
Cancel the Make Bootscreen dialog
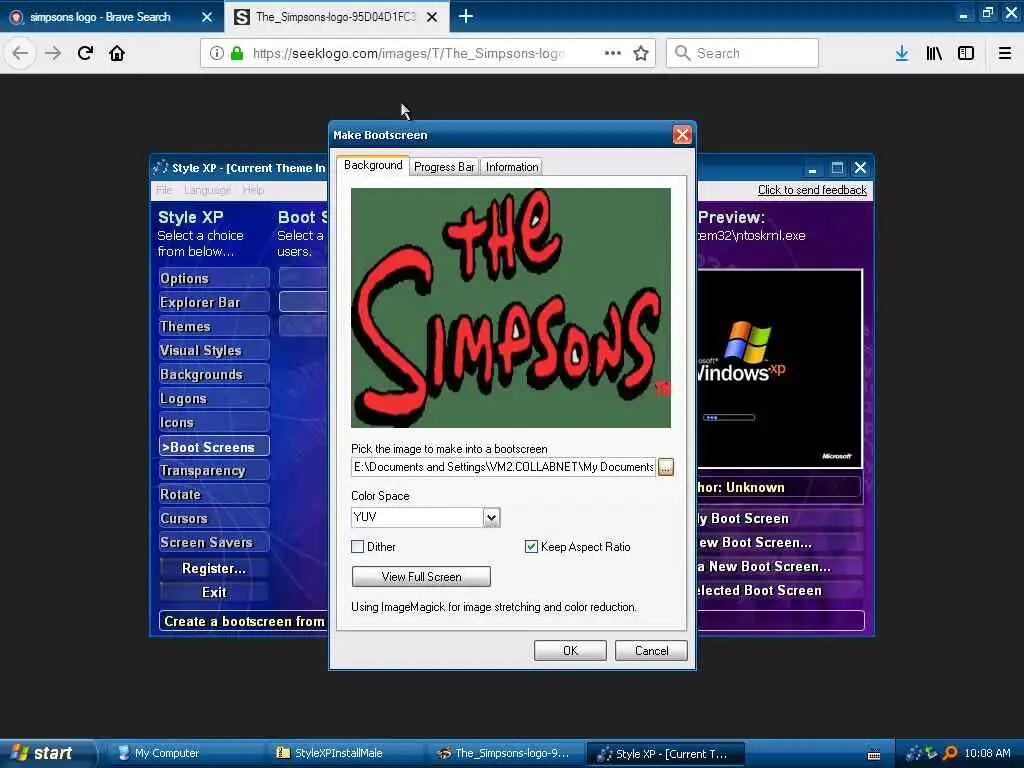pos(651,650)
